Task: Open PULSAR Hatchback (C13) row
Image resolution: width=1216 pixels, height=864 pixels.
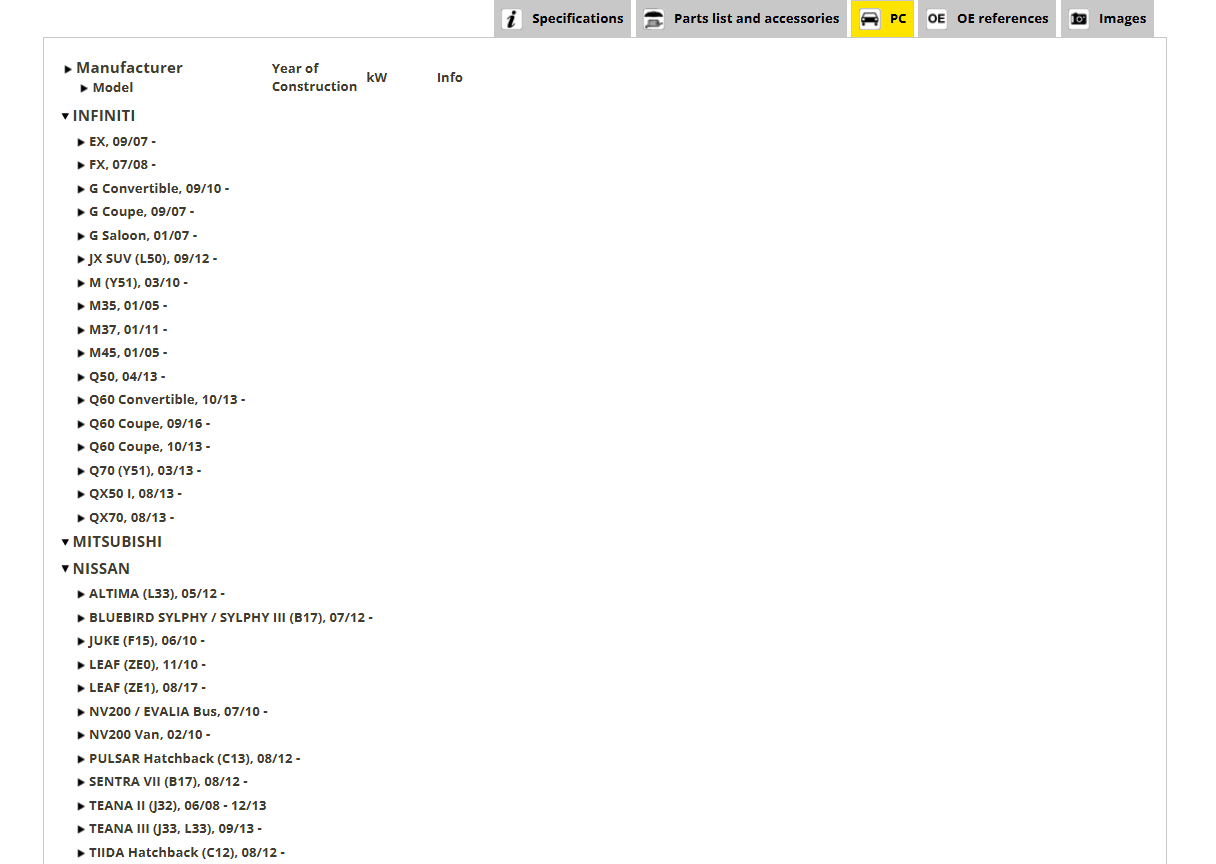Action: pyautogui.click(x=194, y=758)
